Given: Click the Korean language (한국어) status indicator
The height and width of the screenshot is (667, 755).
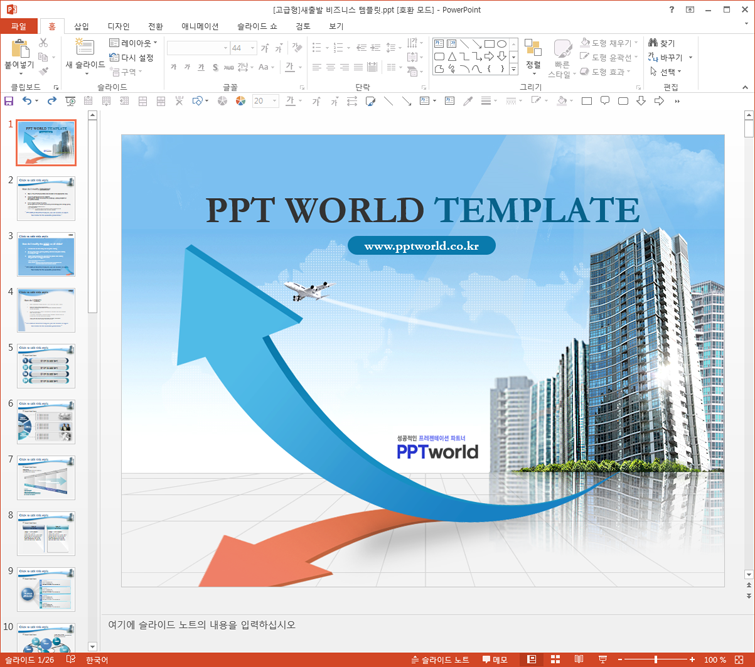Looking at the screenshot, I should click(x=97, y=660).
